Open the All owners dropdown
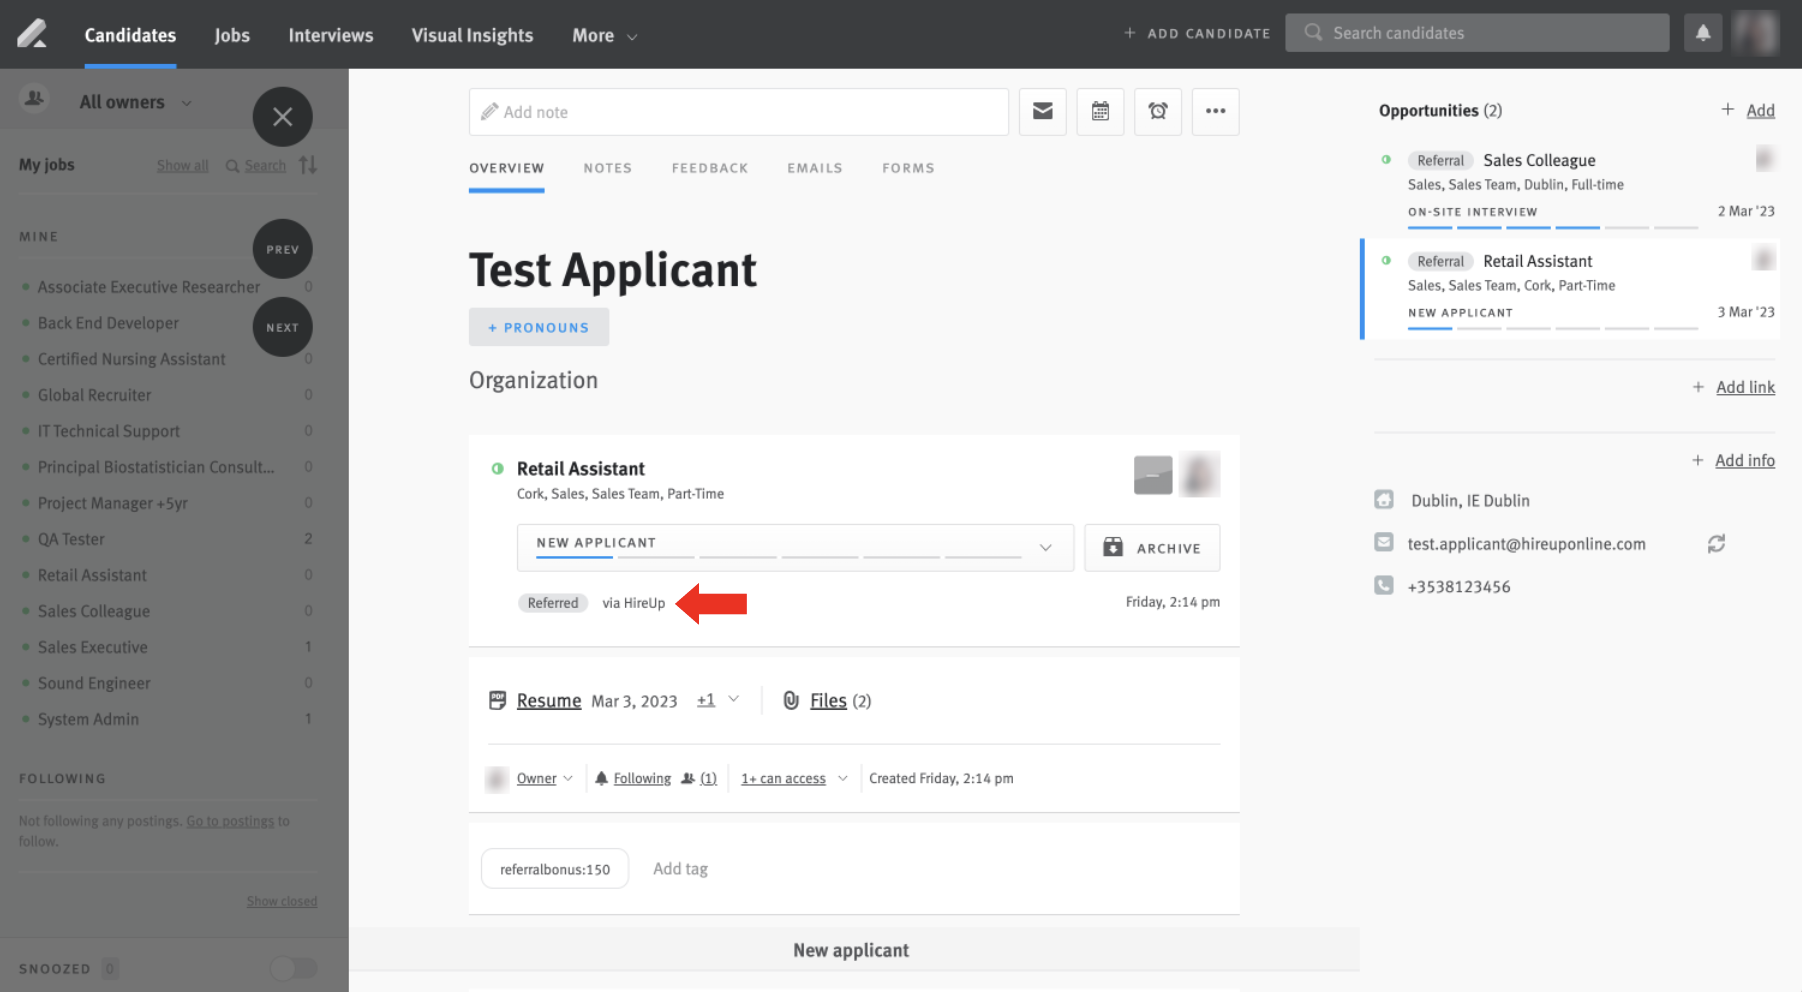 click(x=134, y=101)
